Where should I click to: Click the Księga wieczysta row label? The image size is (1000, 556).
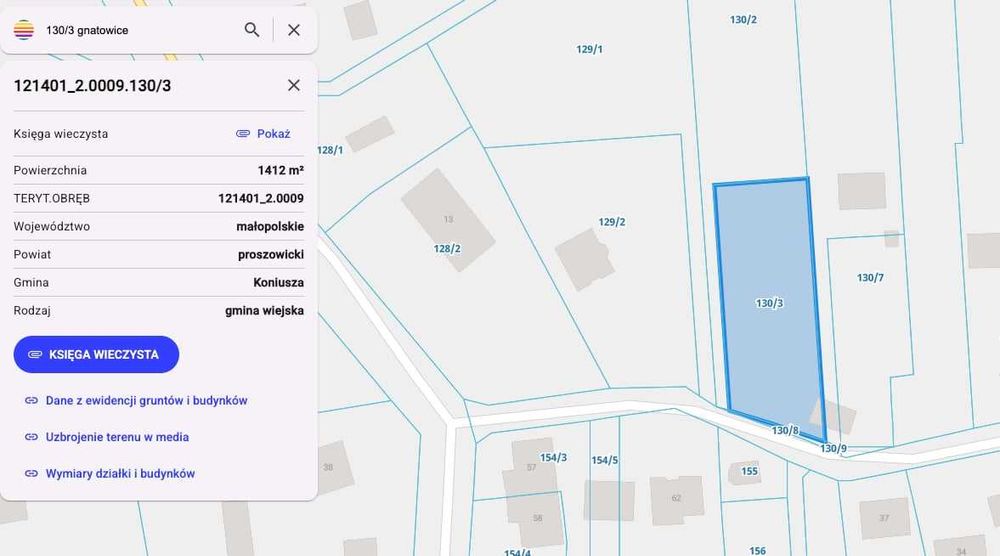[x=61, y=134]
